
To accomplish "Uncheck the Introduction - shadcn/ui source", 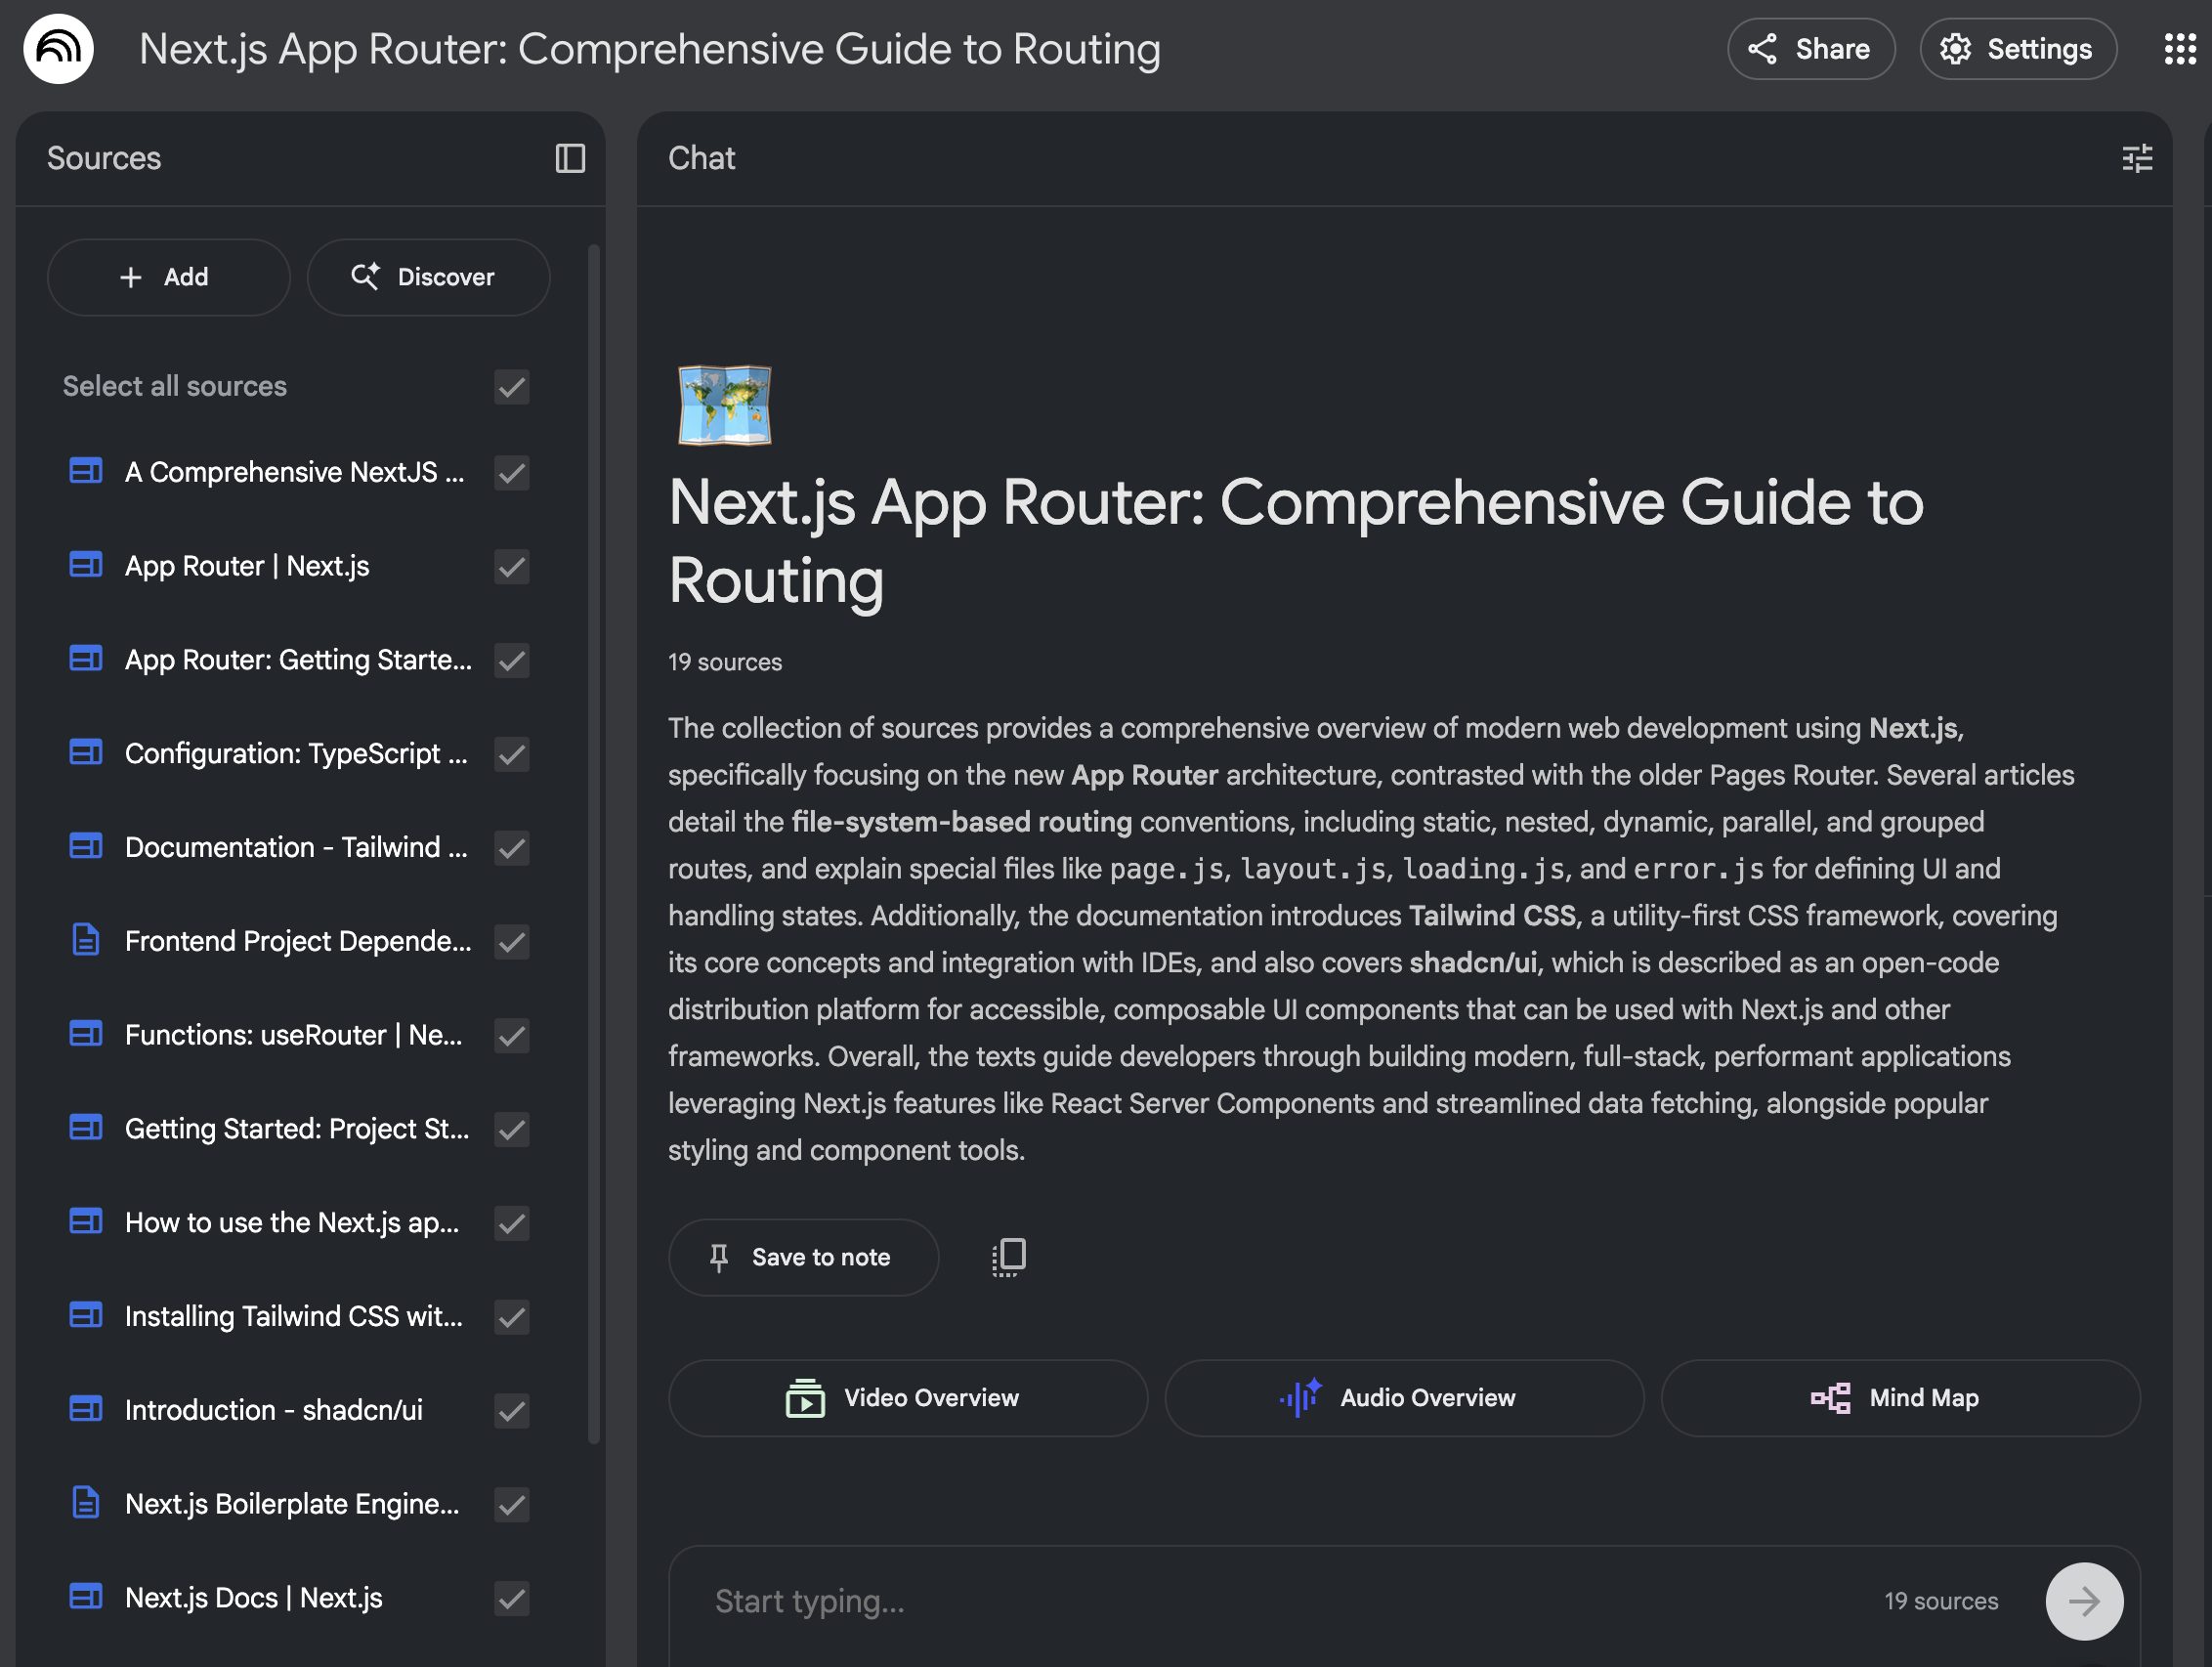I will coord(512,1410).
